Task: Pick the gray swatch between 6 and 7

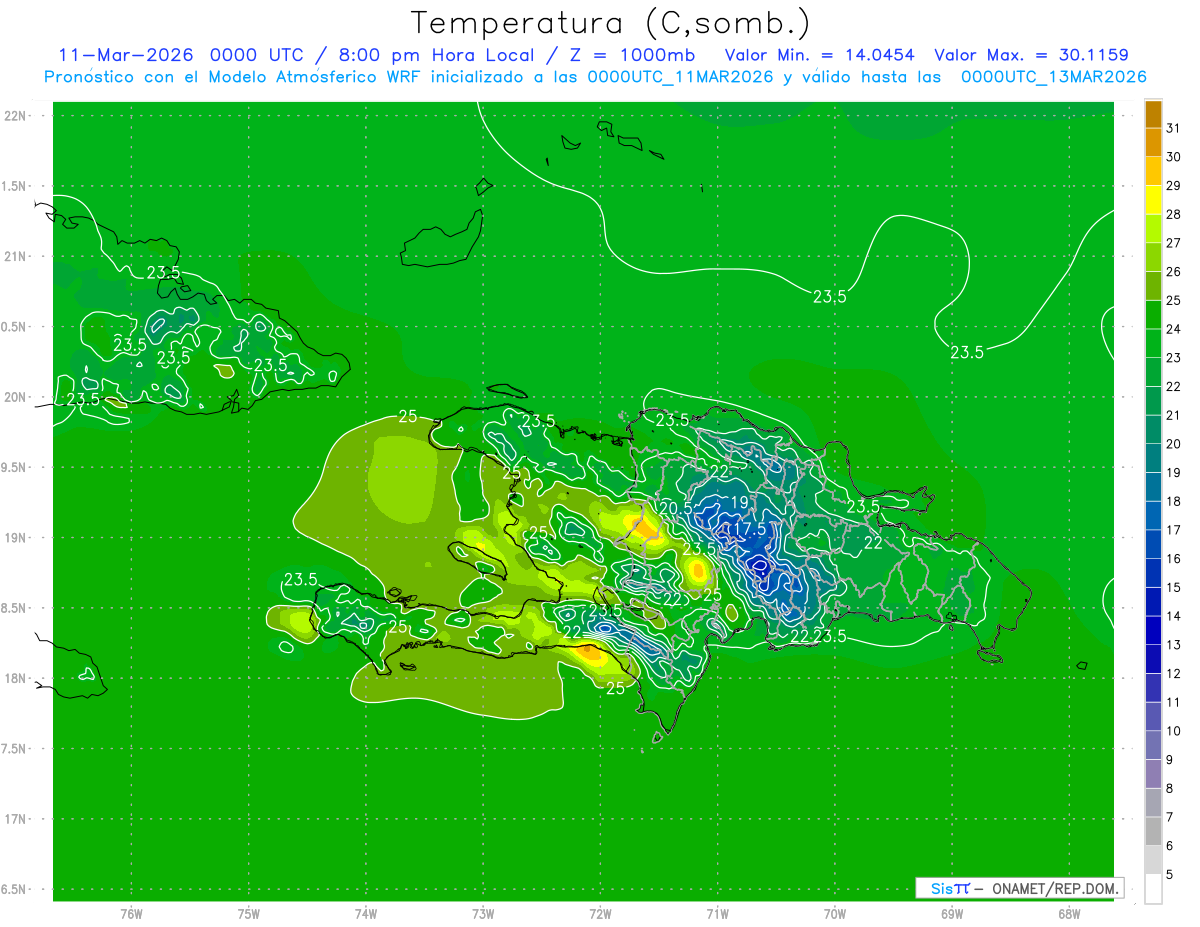Action: click(x=1153, y=832)
